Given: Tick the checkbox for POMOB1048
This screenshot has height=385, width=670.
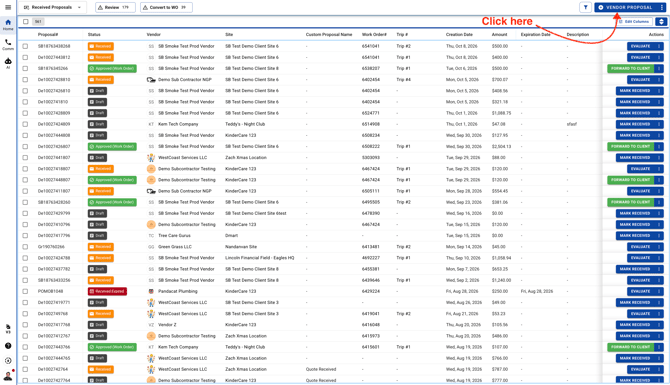Looking at the screenshot, I should pos(25,291).
